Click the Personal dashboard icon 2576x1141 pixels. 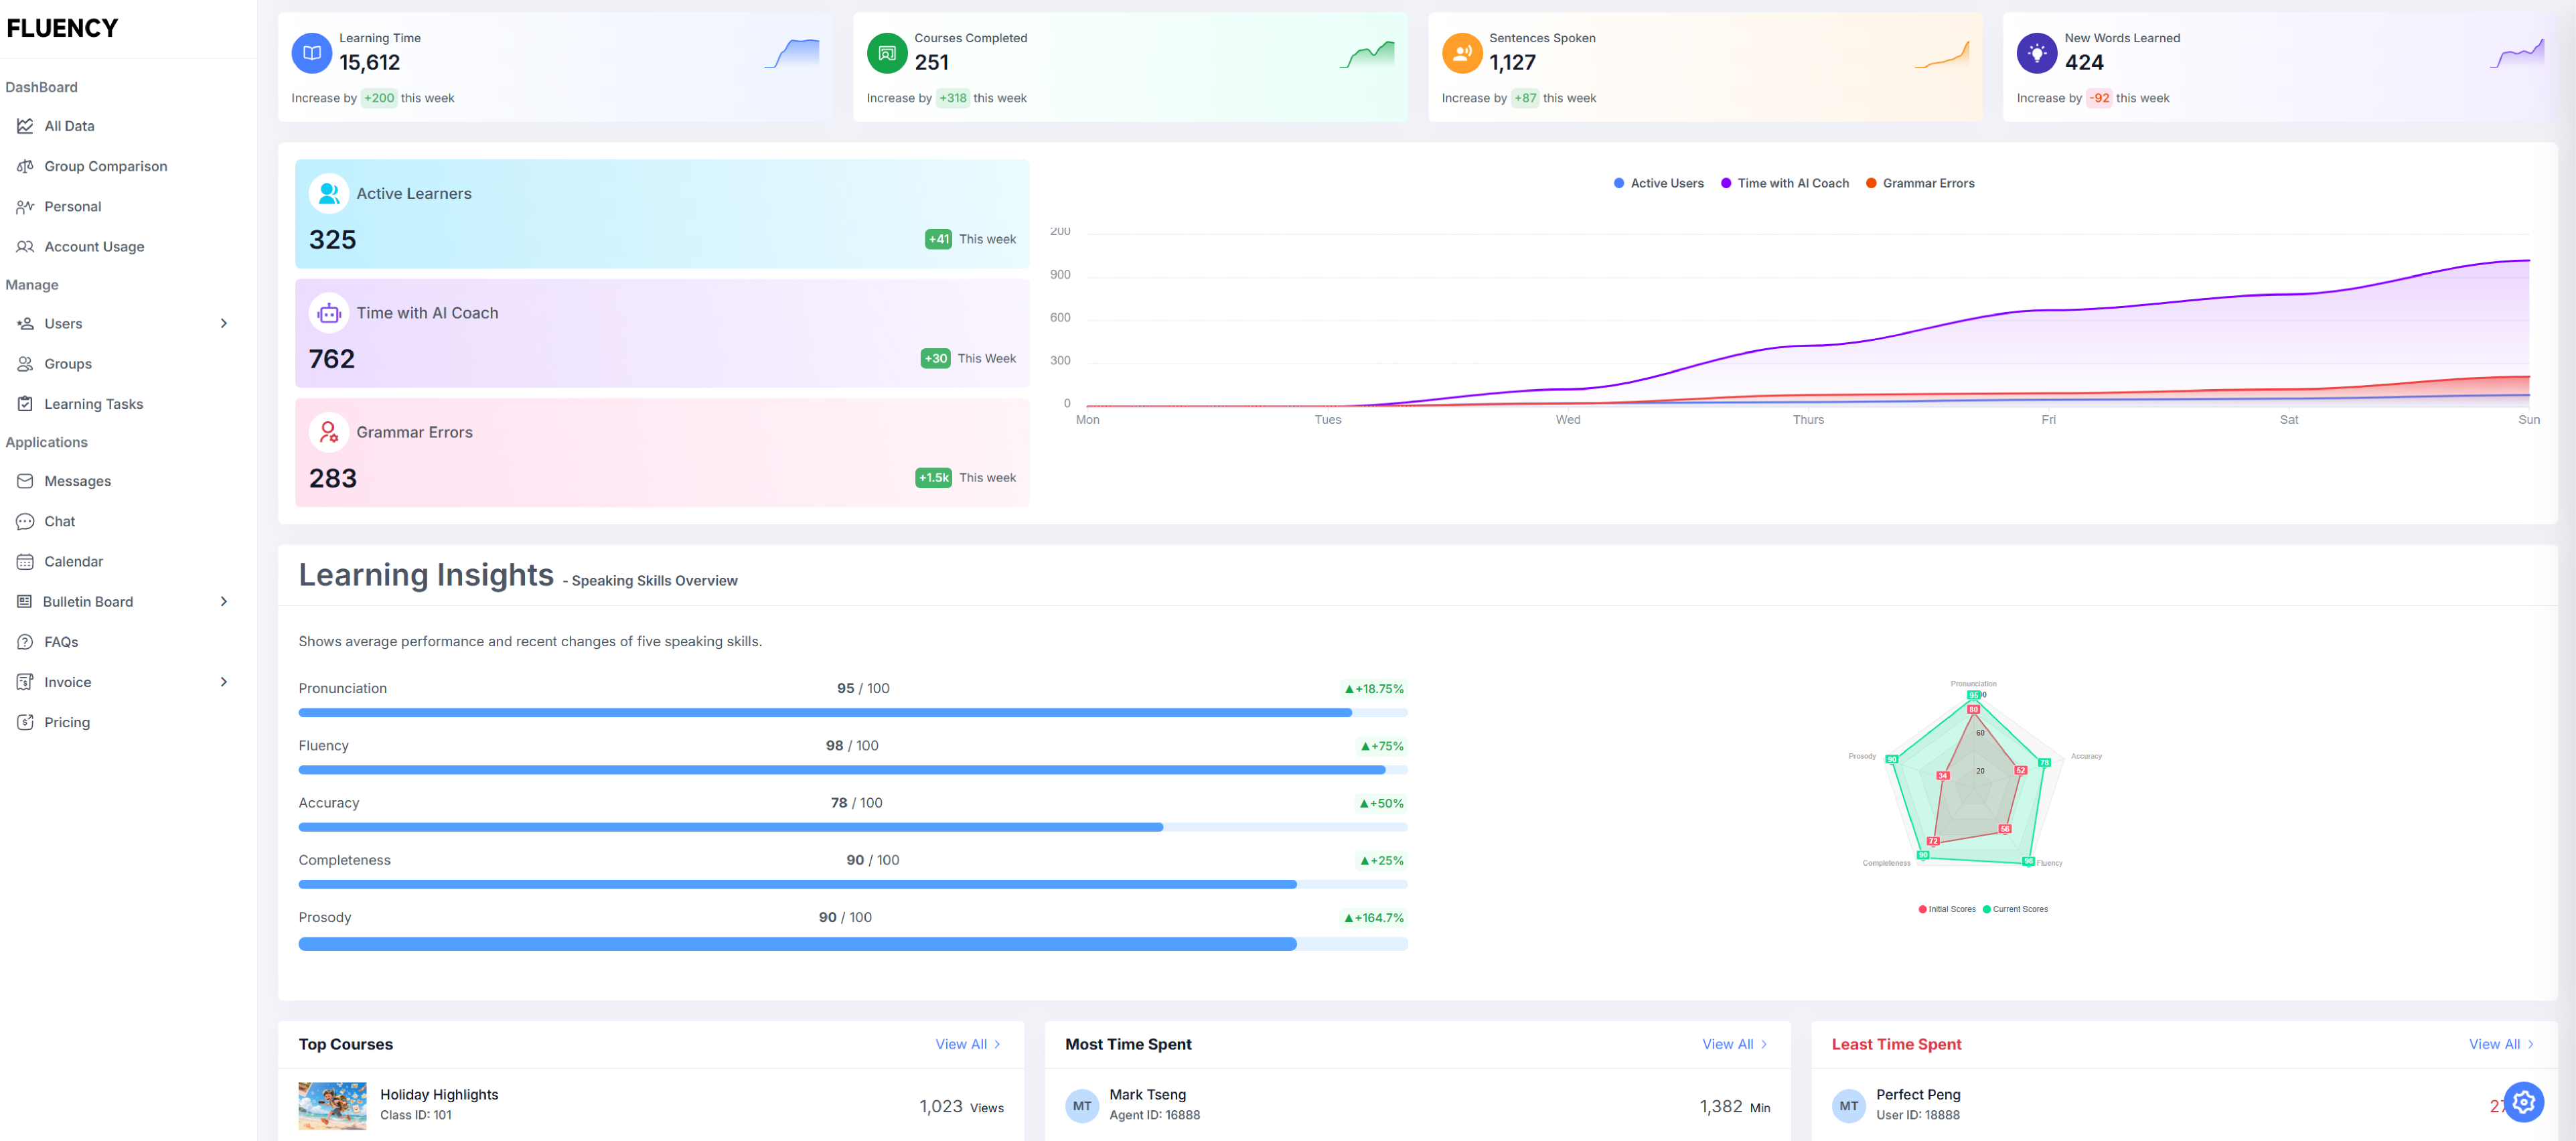26,206
